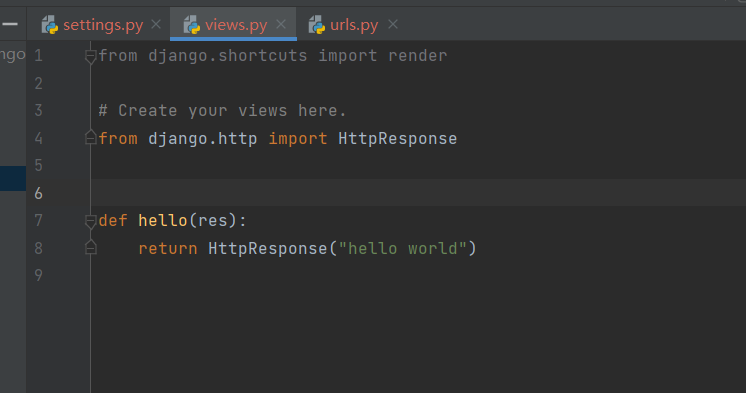The height and width of the screenshot is (393, 746).
Task: Click line number 9 in gutter
Action: click(39, 275)
